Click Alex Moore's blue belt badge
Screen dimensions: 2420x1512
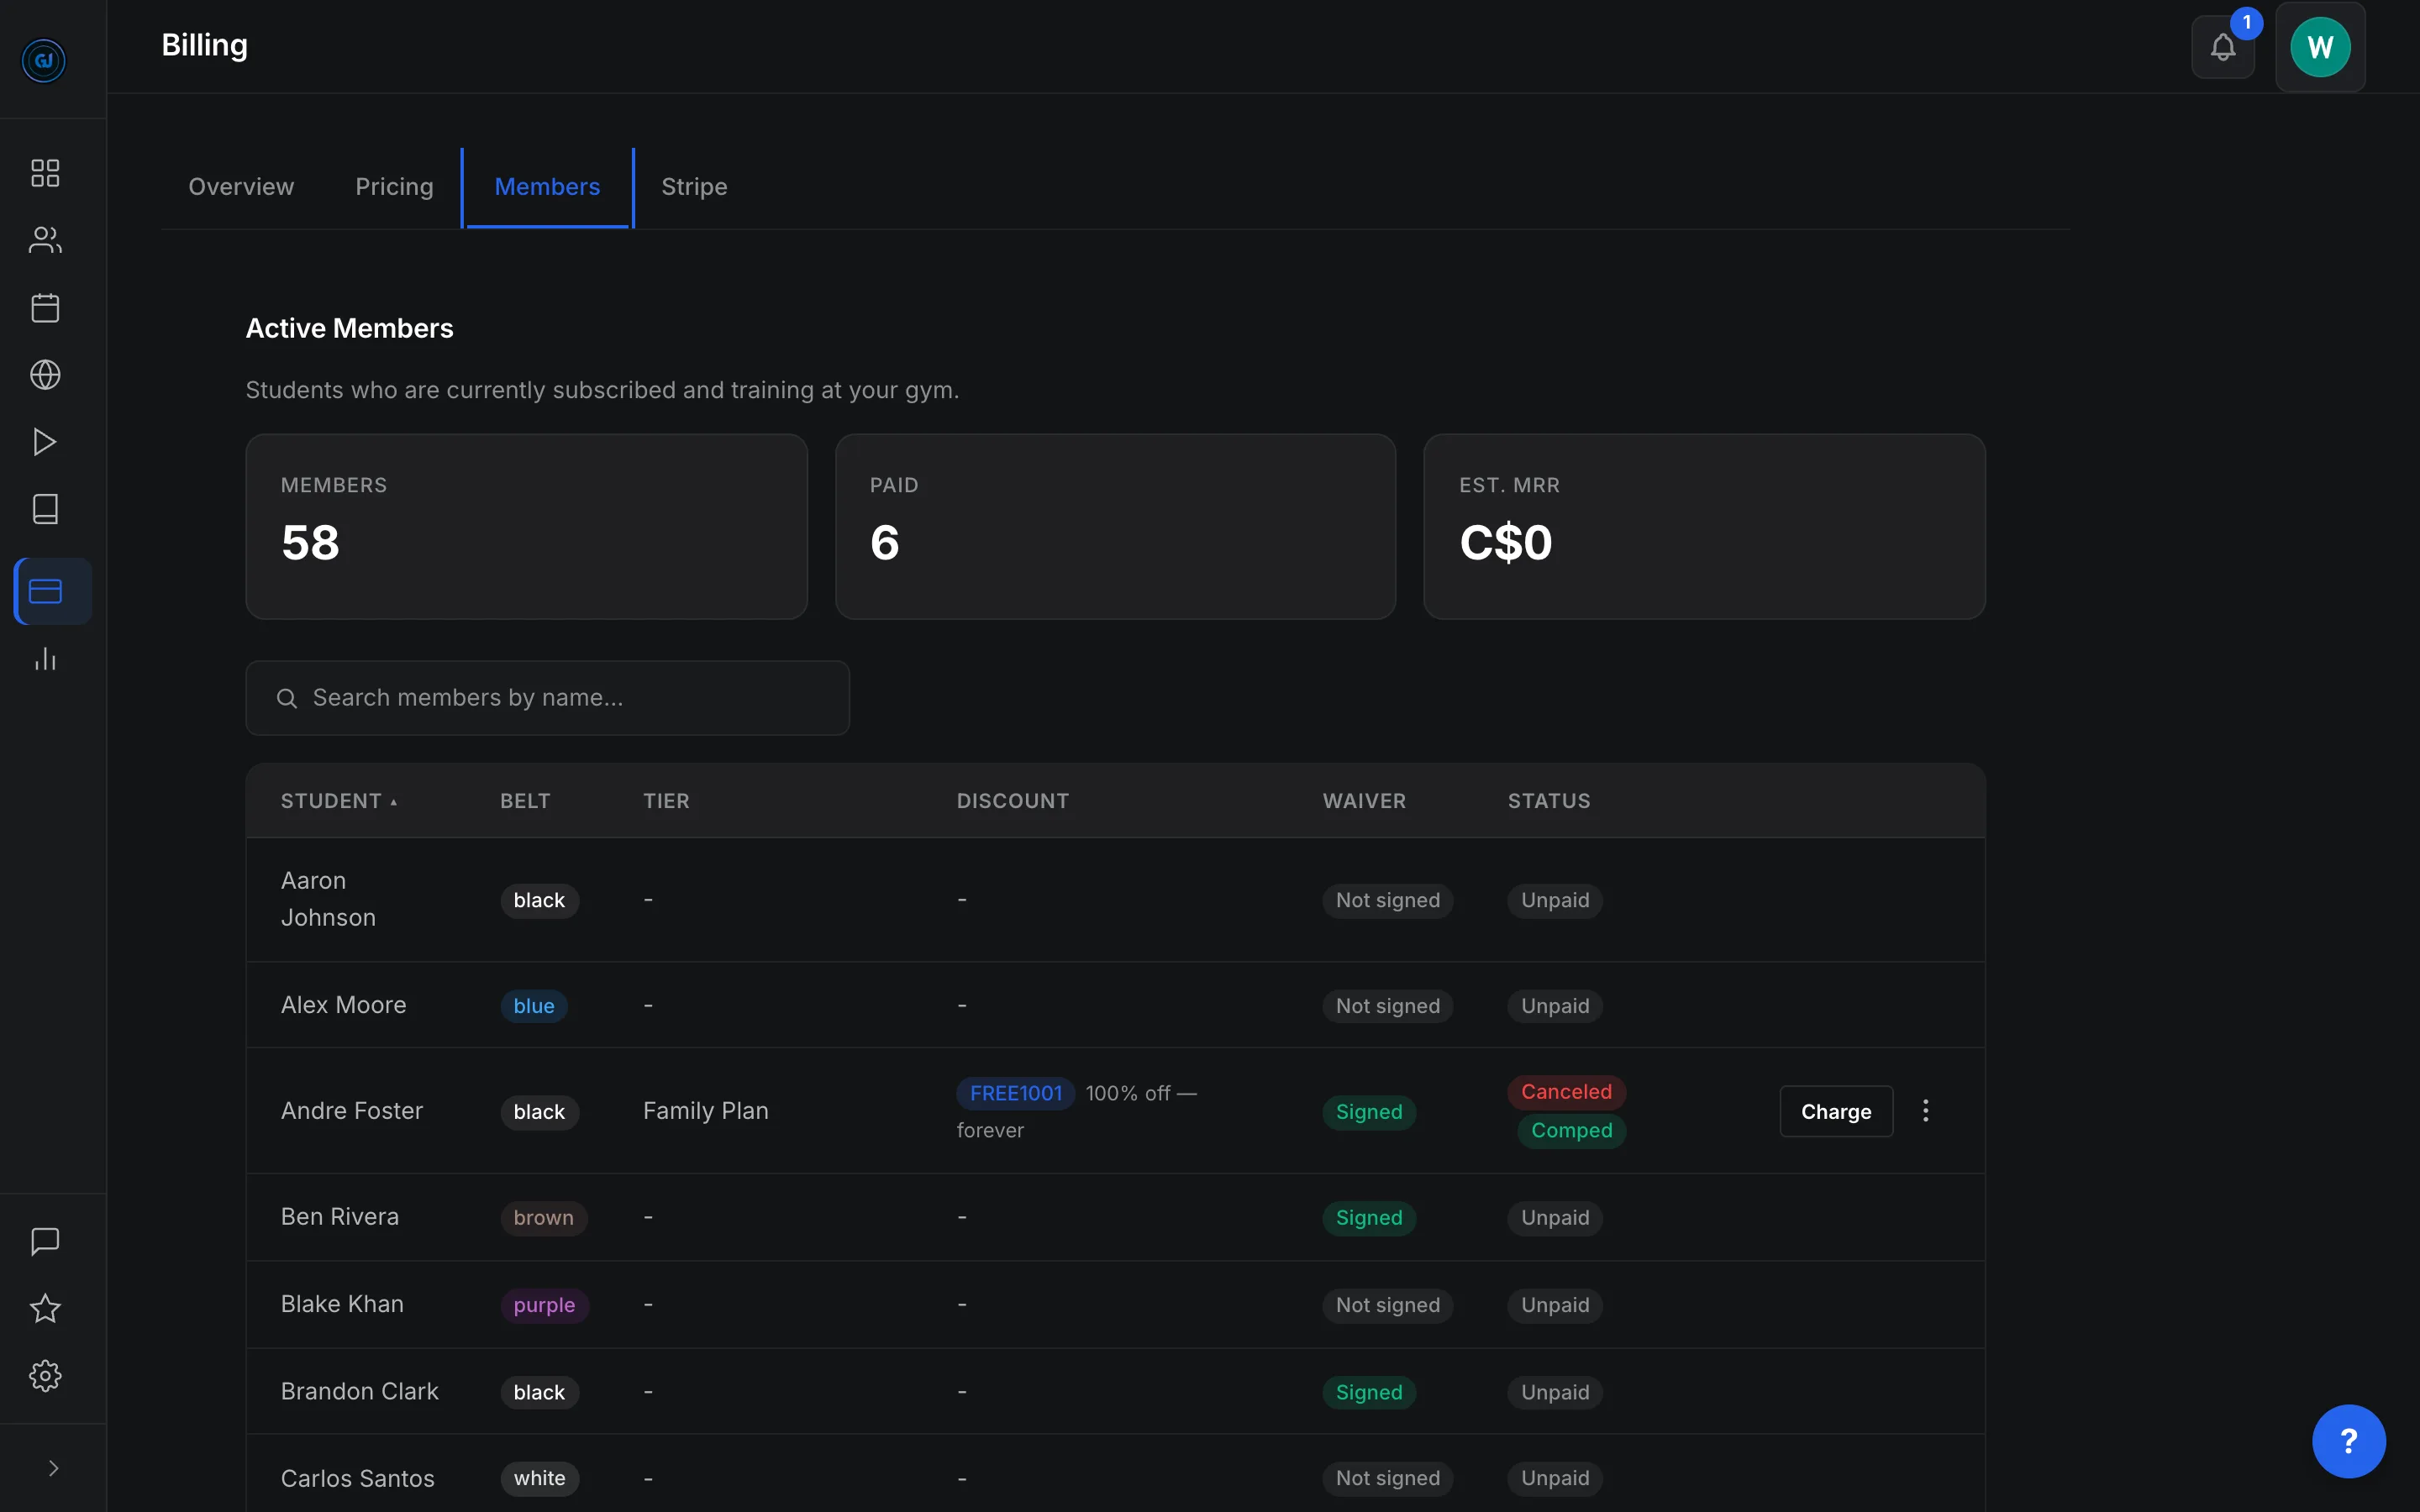[x=534, y=1006]
